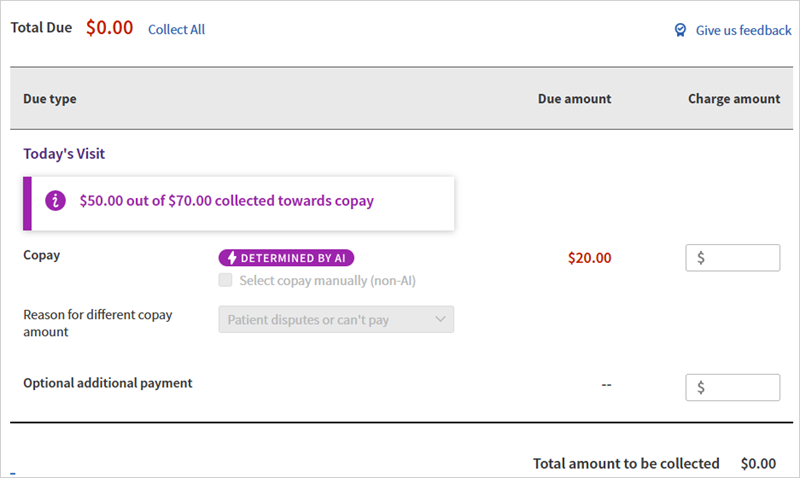Click the $20.00 copay due amount
Screen dimensions: 800x478
click(589, 258)
